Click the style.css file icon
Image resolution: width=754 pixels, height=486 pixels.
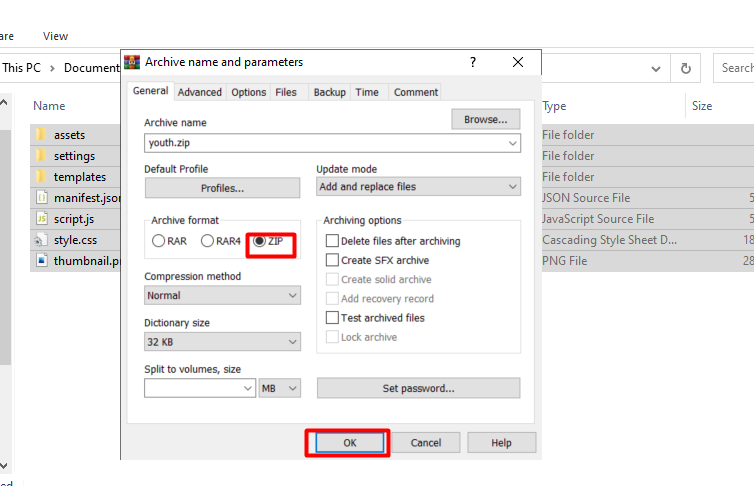pyautogui.click(x=41, y=240)
